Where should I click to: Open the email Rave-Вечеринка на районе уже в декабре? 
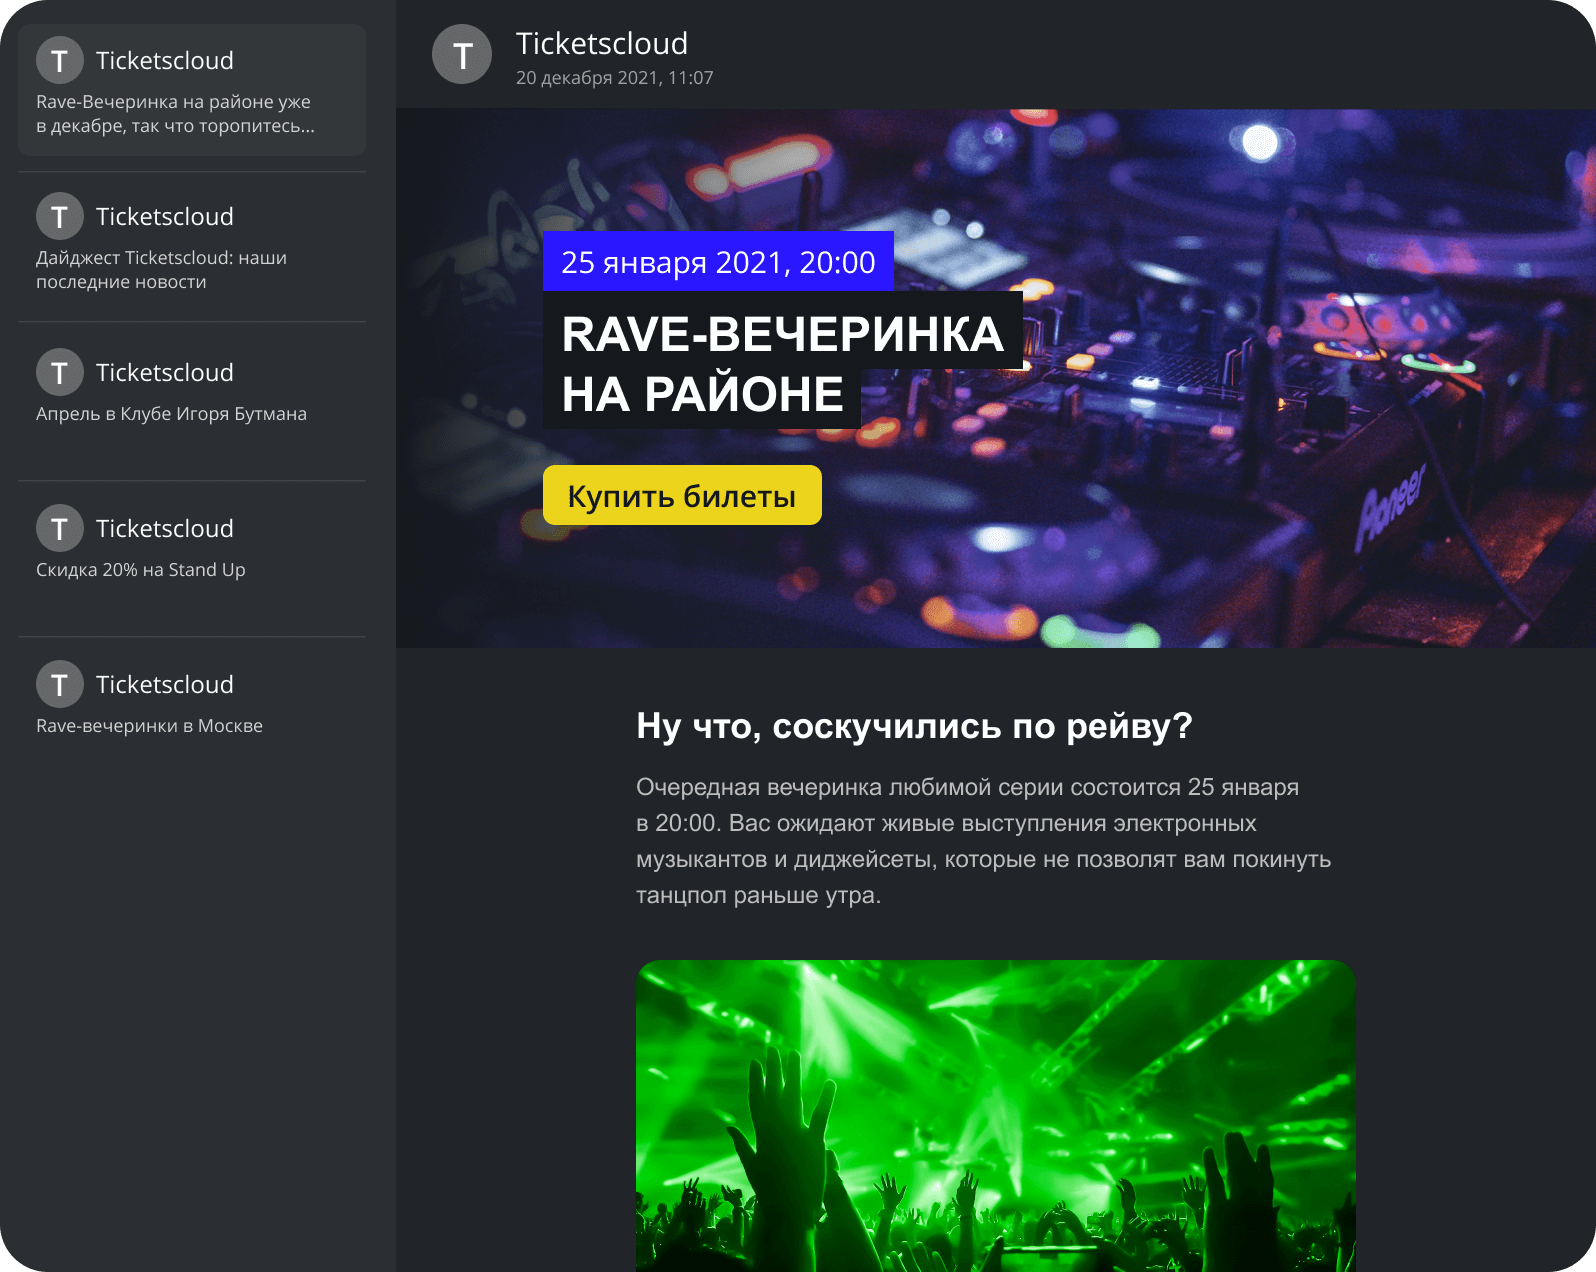192,90
